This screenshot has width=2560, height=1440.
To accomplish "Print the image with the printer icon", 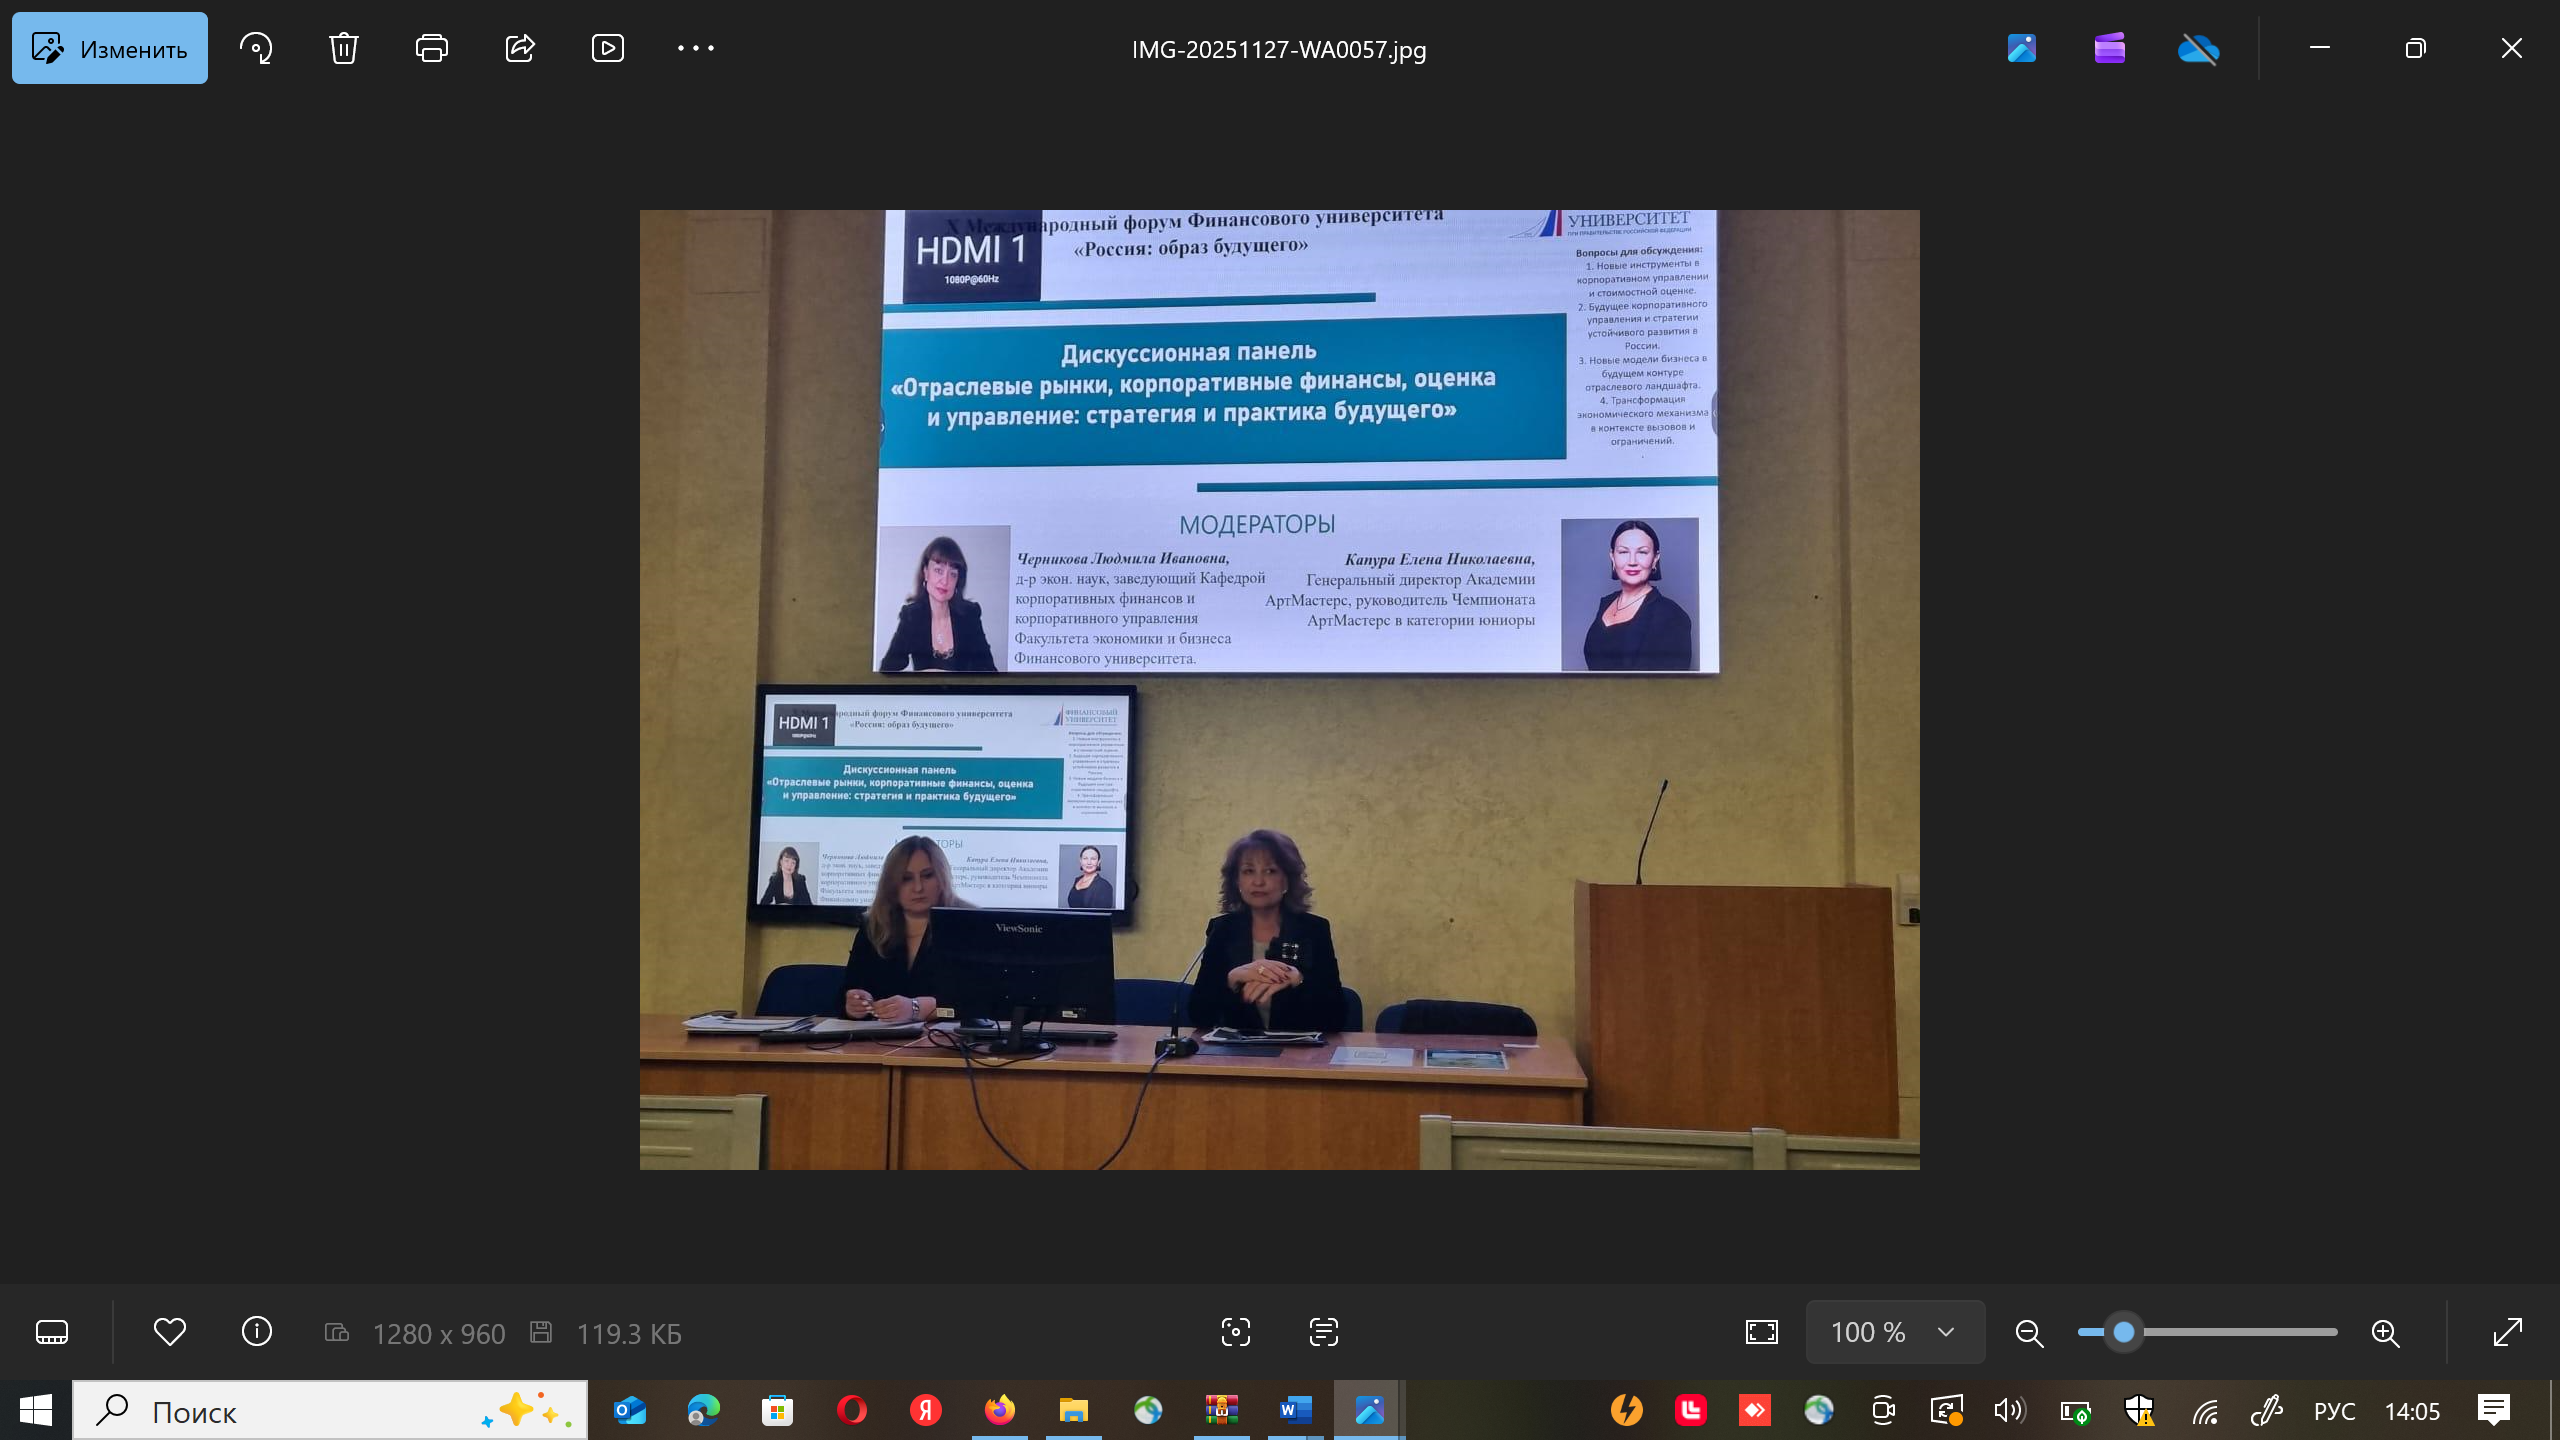I will (x=431, y=48).
